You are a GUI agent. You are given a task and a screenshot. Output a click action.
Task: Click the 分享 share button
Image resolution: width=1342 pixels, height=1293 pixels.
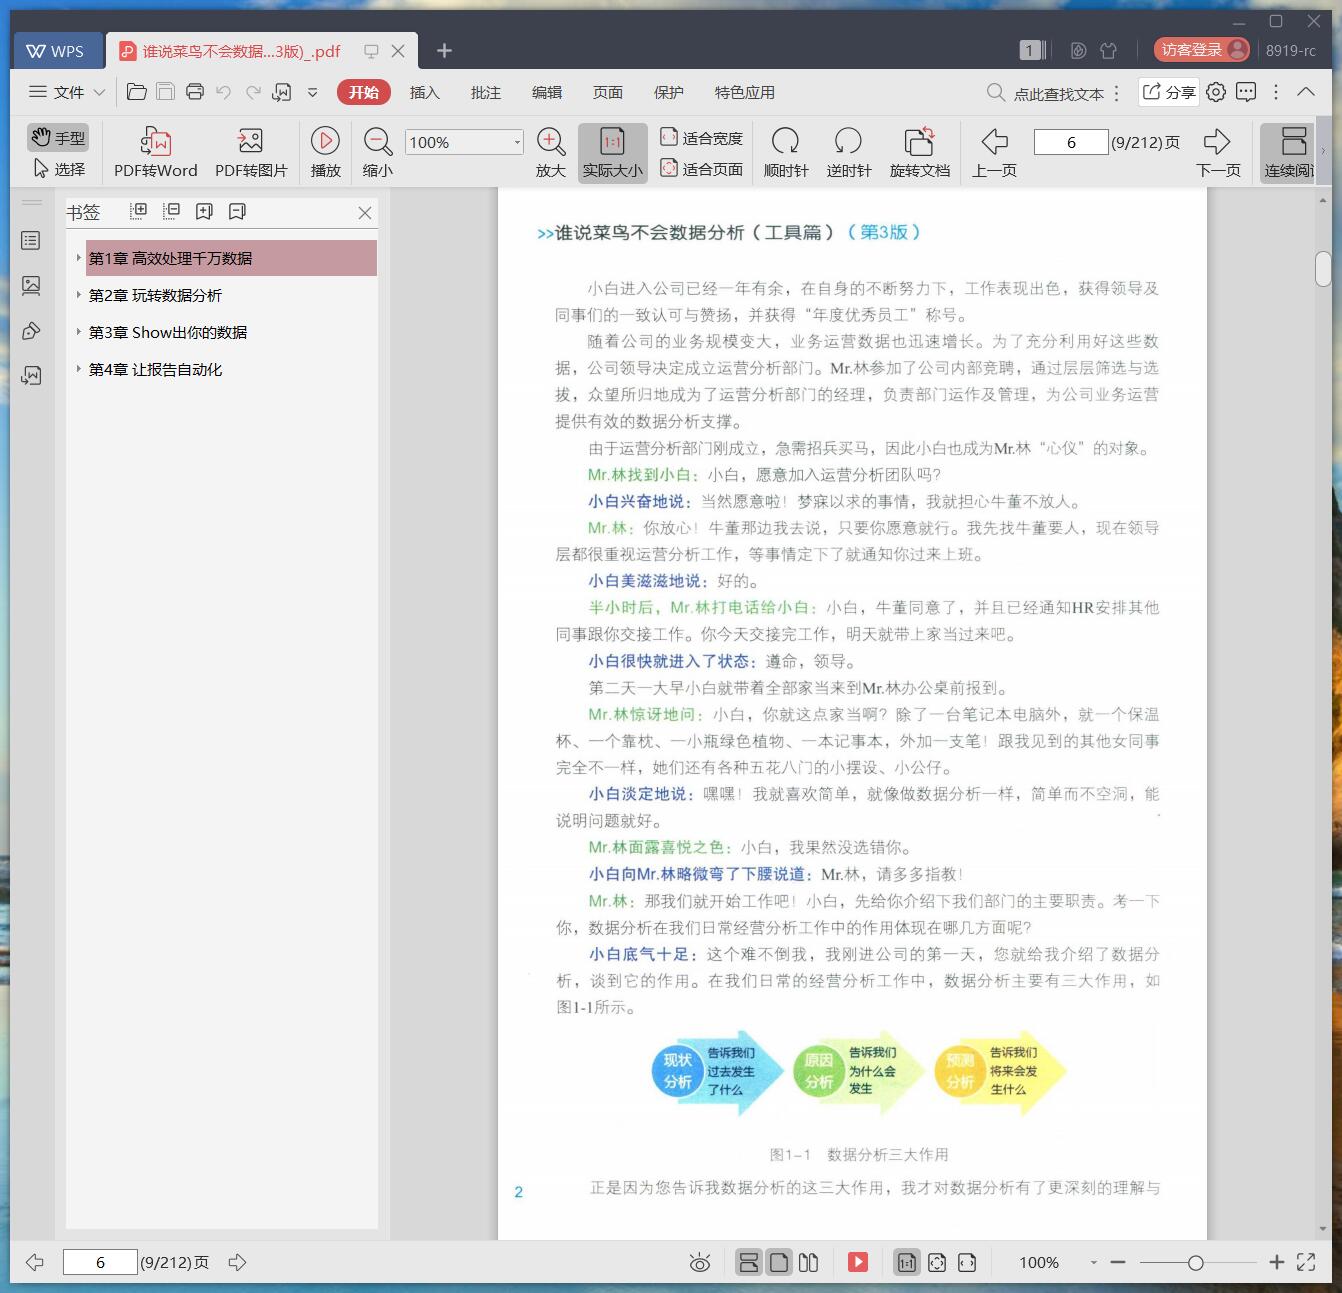coord(1169,92)
